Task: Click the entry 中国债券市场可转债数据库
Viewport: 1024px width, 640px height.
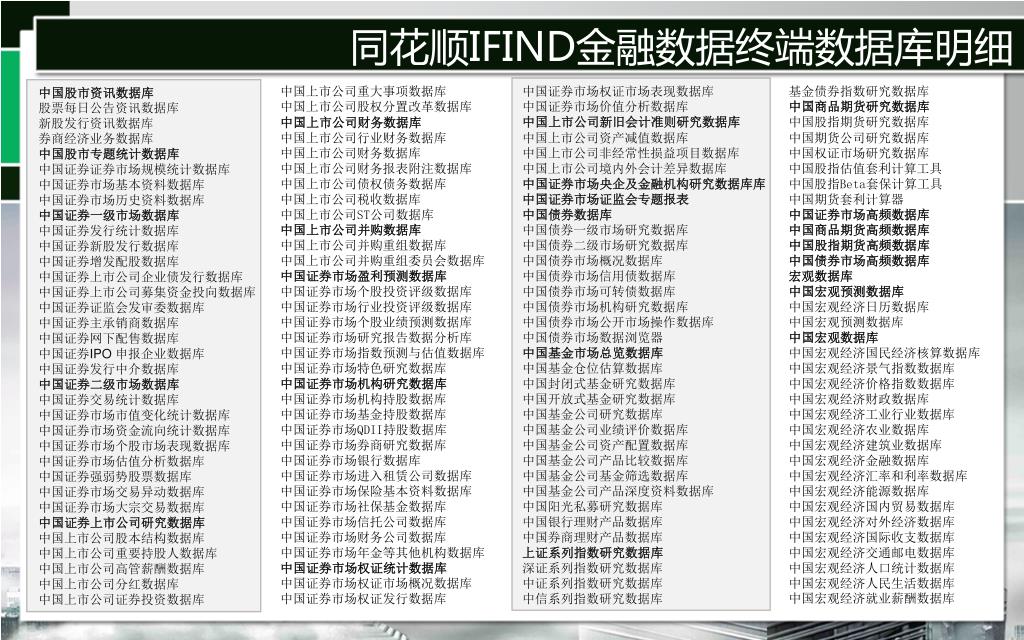Action: pyautogui.click(x=599, y=291)
